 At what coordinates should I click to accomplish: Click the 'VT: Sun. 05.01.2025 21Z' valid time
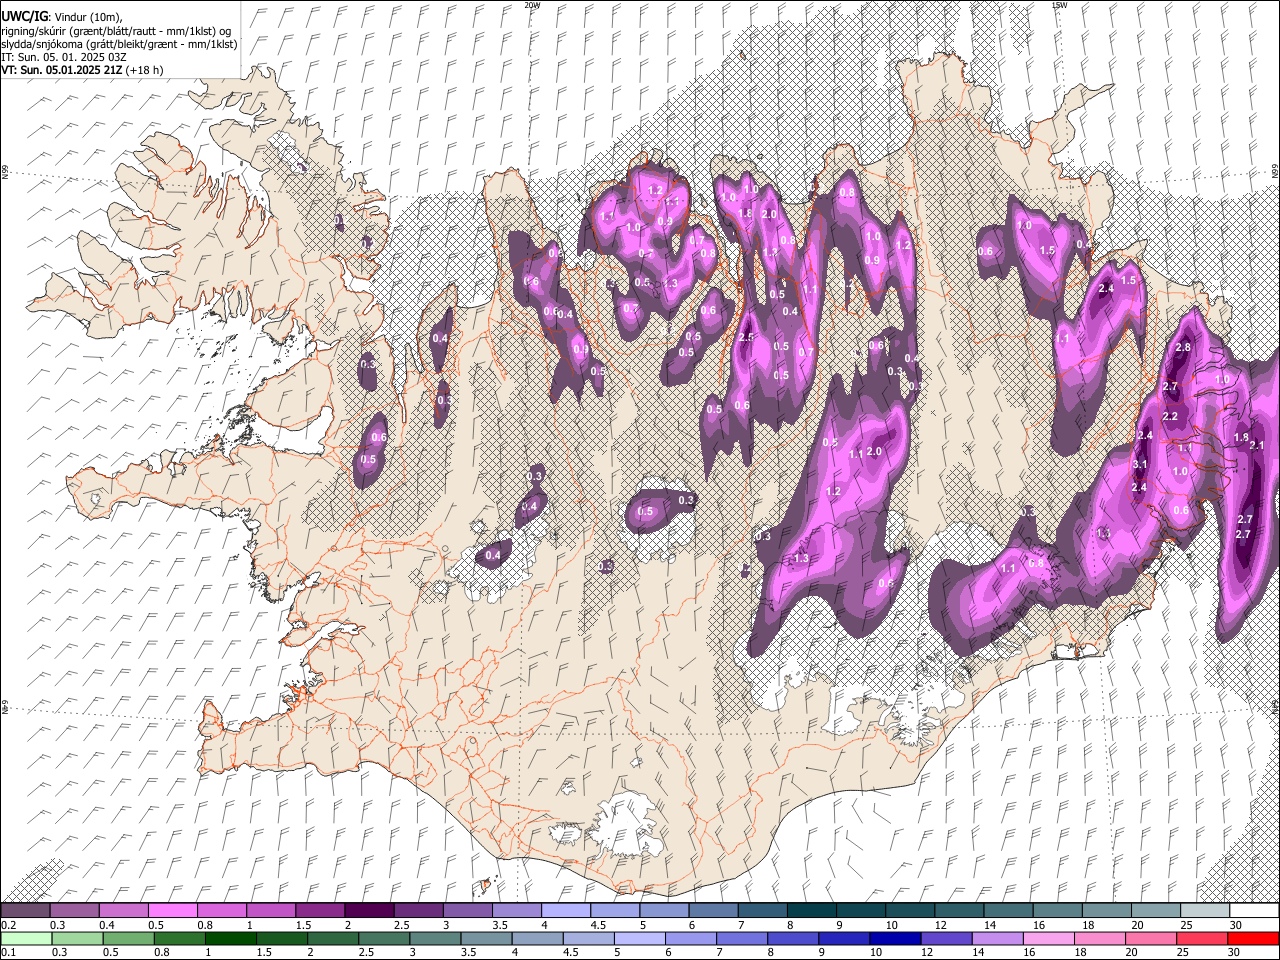62,70
